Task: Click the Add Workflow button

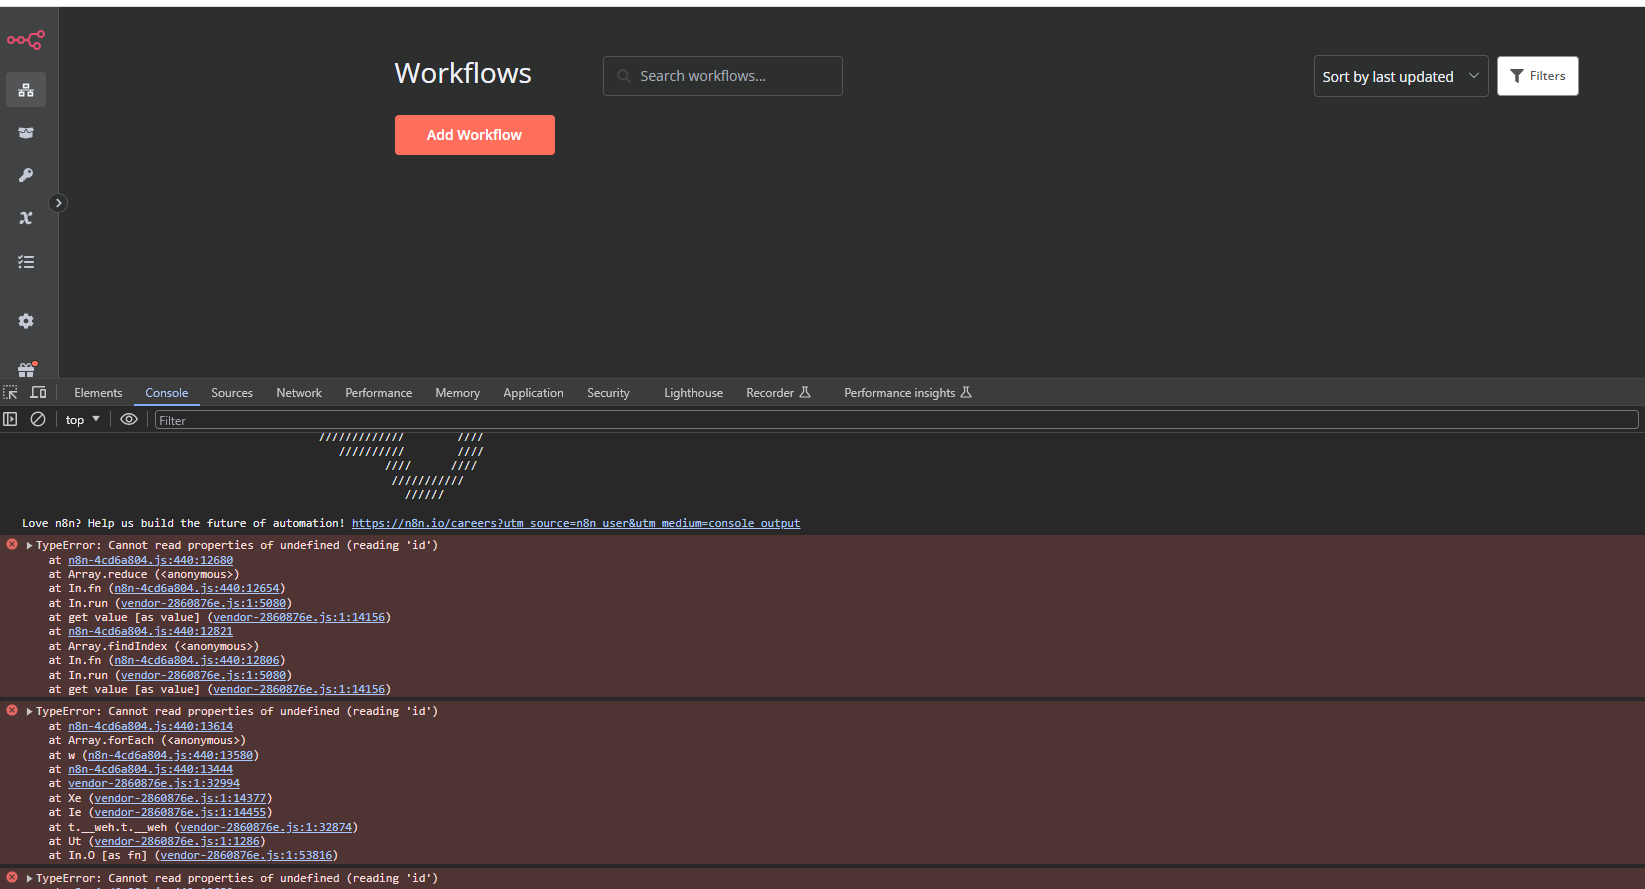Action: coord(474,135)
